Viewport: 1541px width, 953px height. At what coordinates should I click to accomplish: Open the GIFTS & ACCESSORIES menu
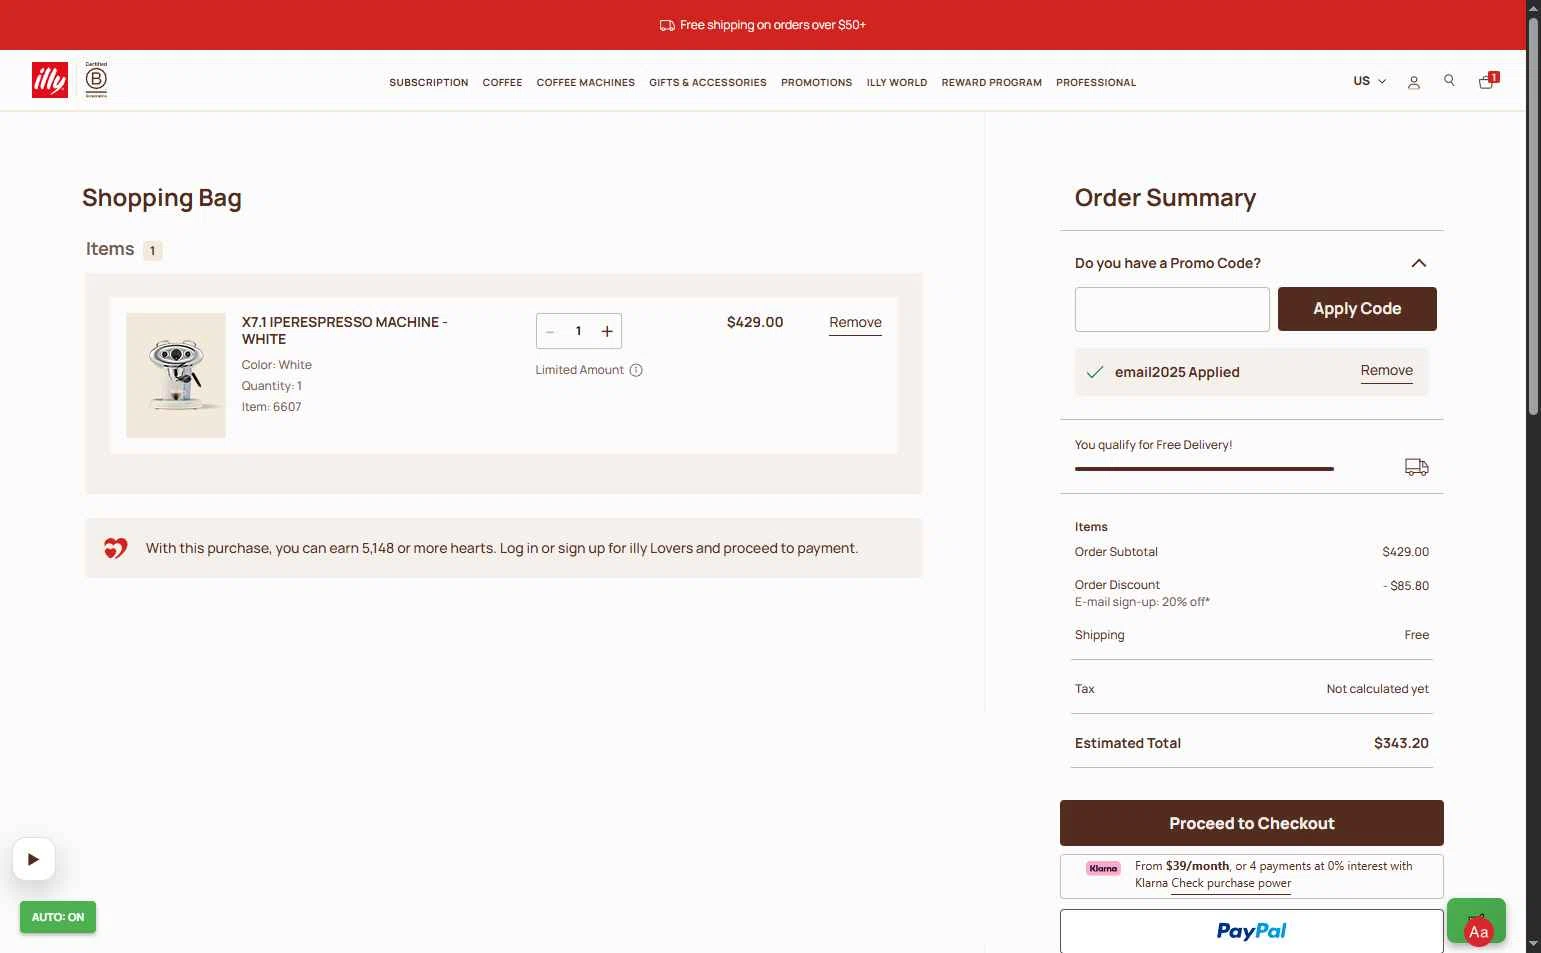(x=708, y=83)
